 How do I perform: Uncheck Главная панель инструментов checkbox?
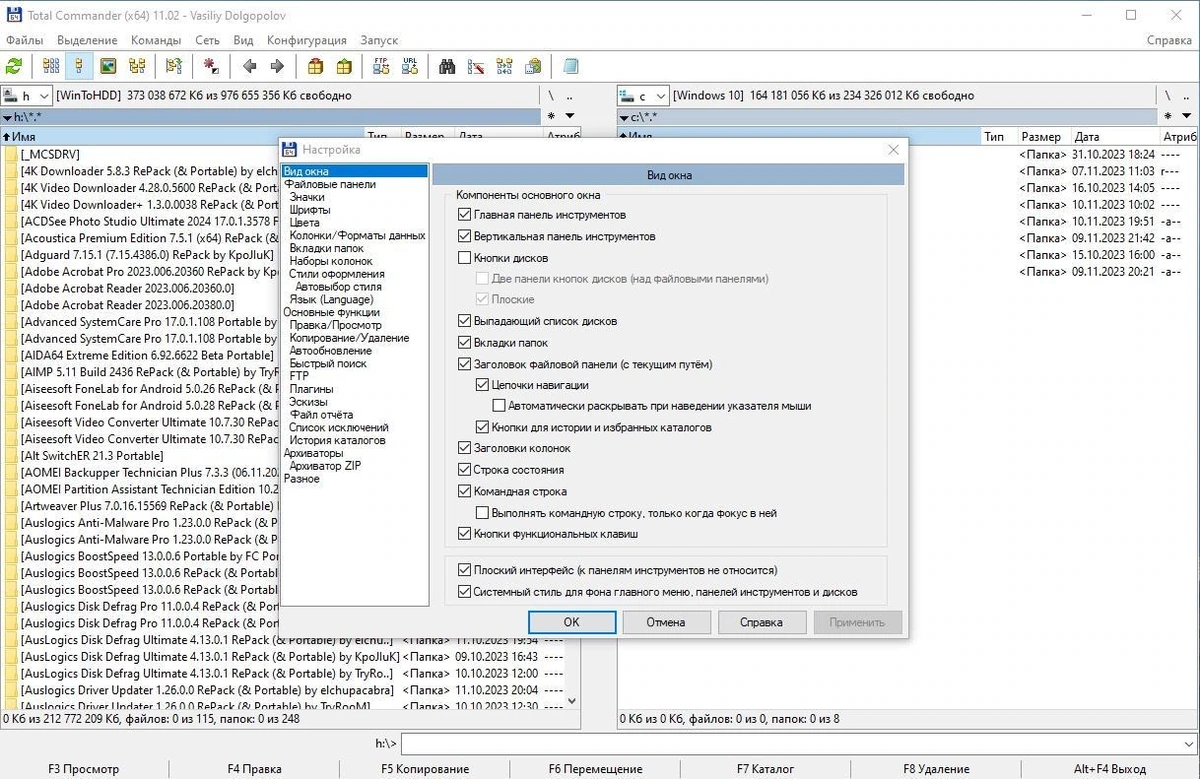coord(464,215)
